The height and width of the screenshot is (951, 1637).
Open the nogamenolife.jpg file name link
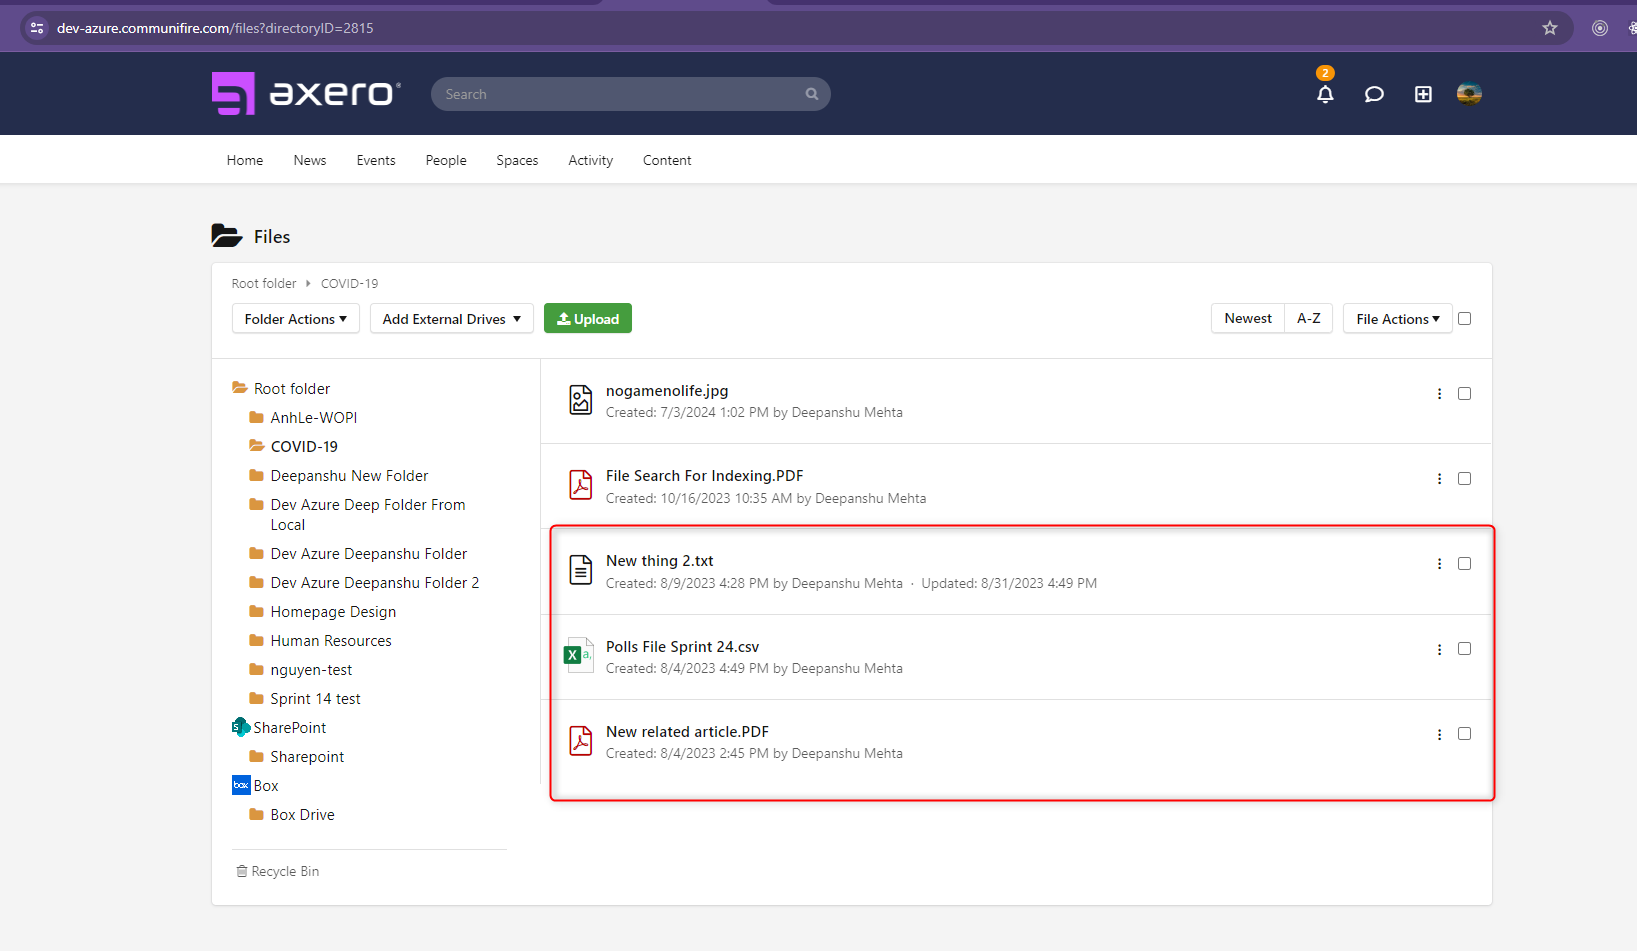tap(667, 391)
